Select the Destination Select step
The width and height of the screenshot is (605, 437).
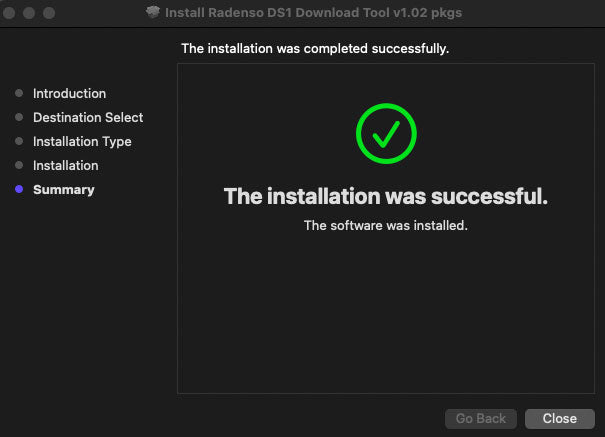pyautogui.click(x=88, y=117)
